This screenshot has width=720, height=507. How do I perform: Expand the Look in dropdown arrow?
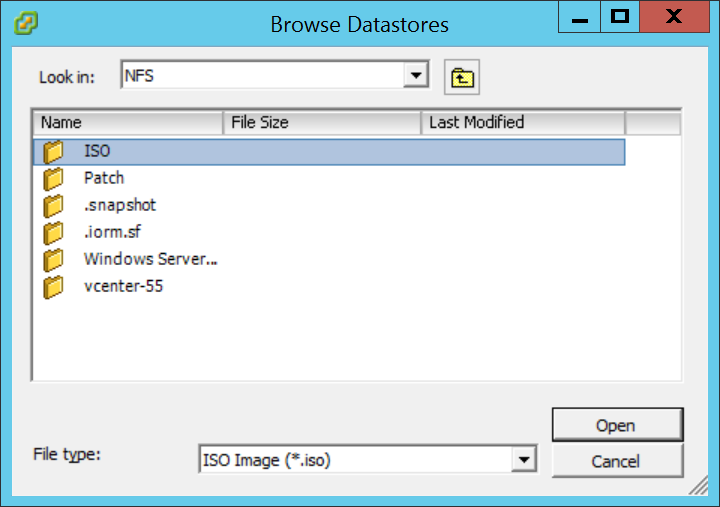point(415,76)
